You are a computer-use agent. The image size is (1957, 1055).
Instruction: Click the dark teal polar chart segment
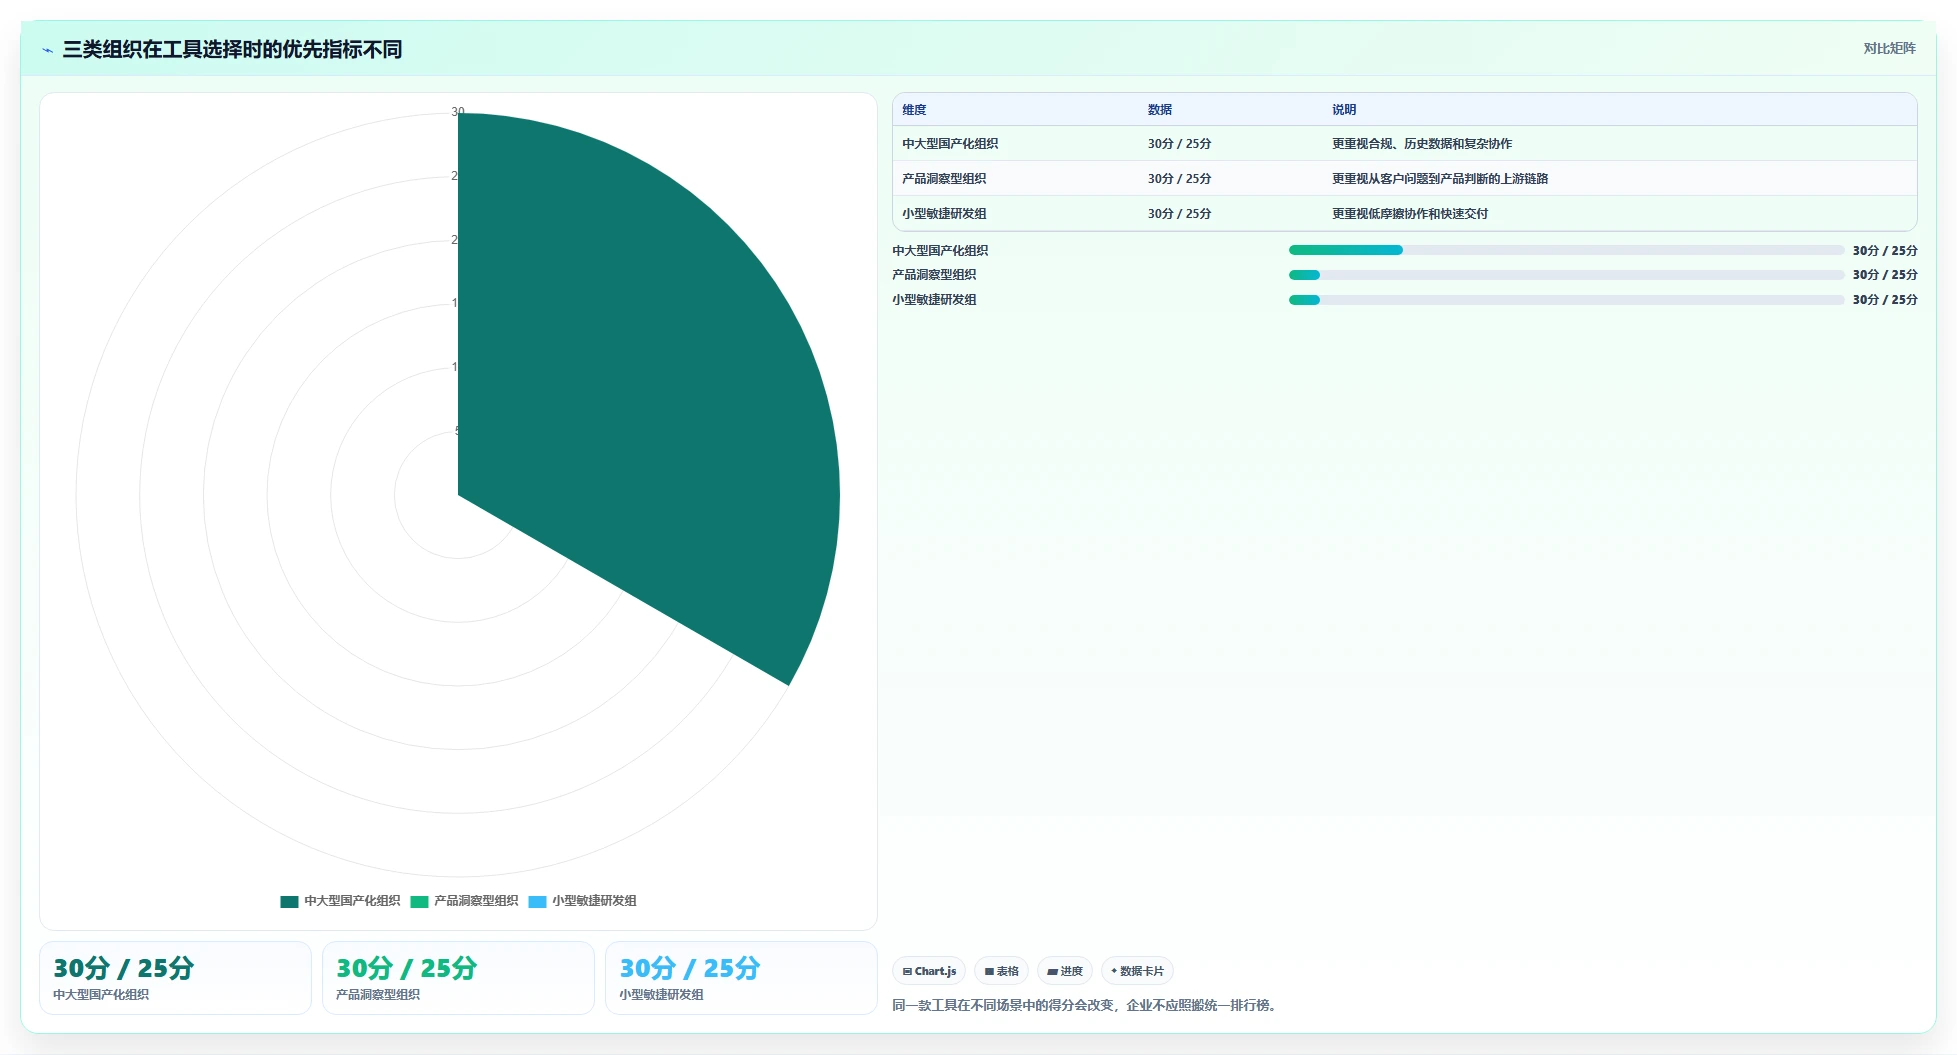[650, 400]
